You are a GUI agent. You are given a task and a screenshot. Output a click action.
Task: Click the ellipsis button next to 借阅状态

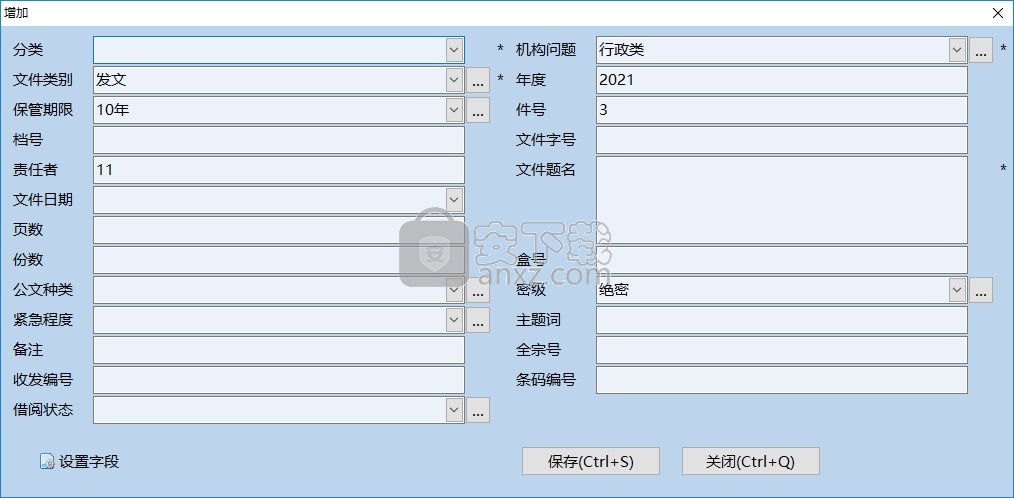478,409
